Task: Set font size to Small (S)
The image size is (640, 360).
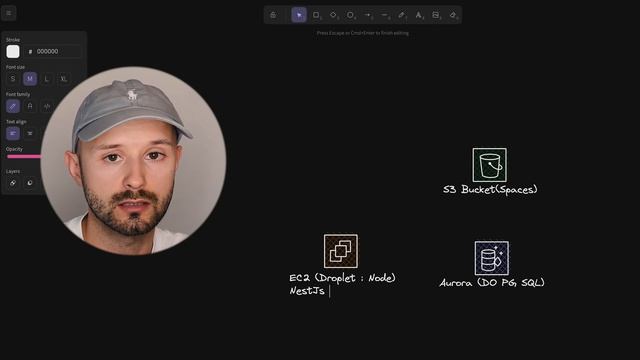Action: (13, 79)
